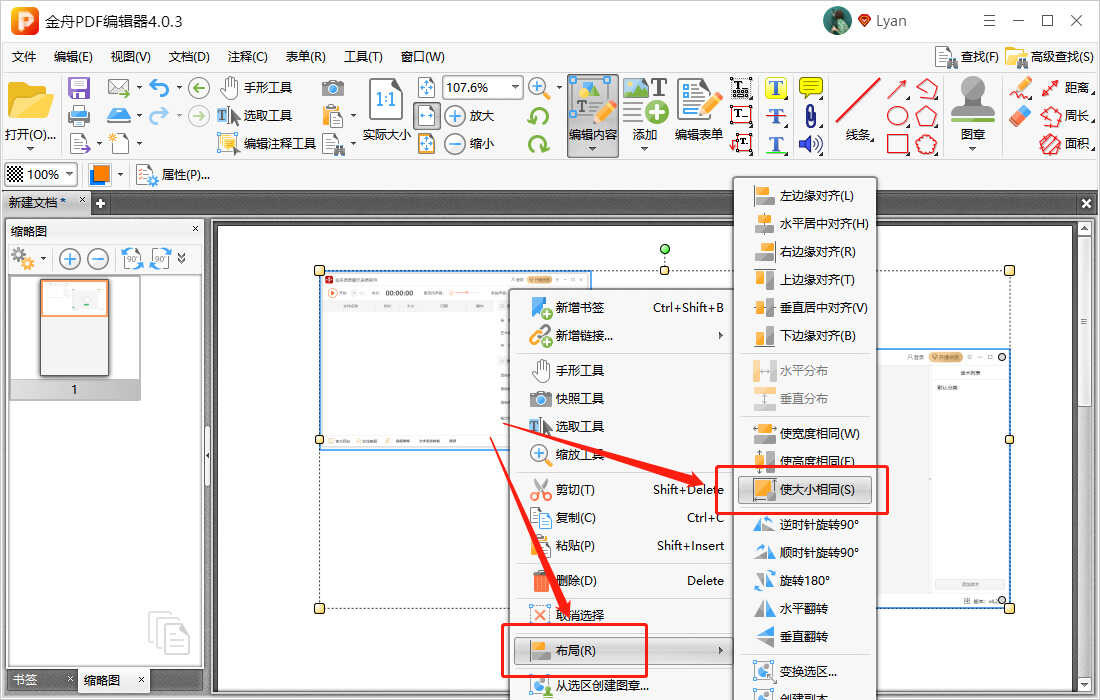Choose 顺时针旋转90° in submenu
Screen dimensions: 1100x700
pos(805,552)
